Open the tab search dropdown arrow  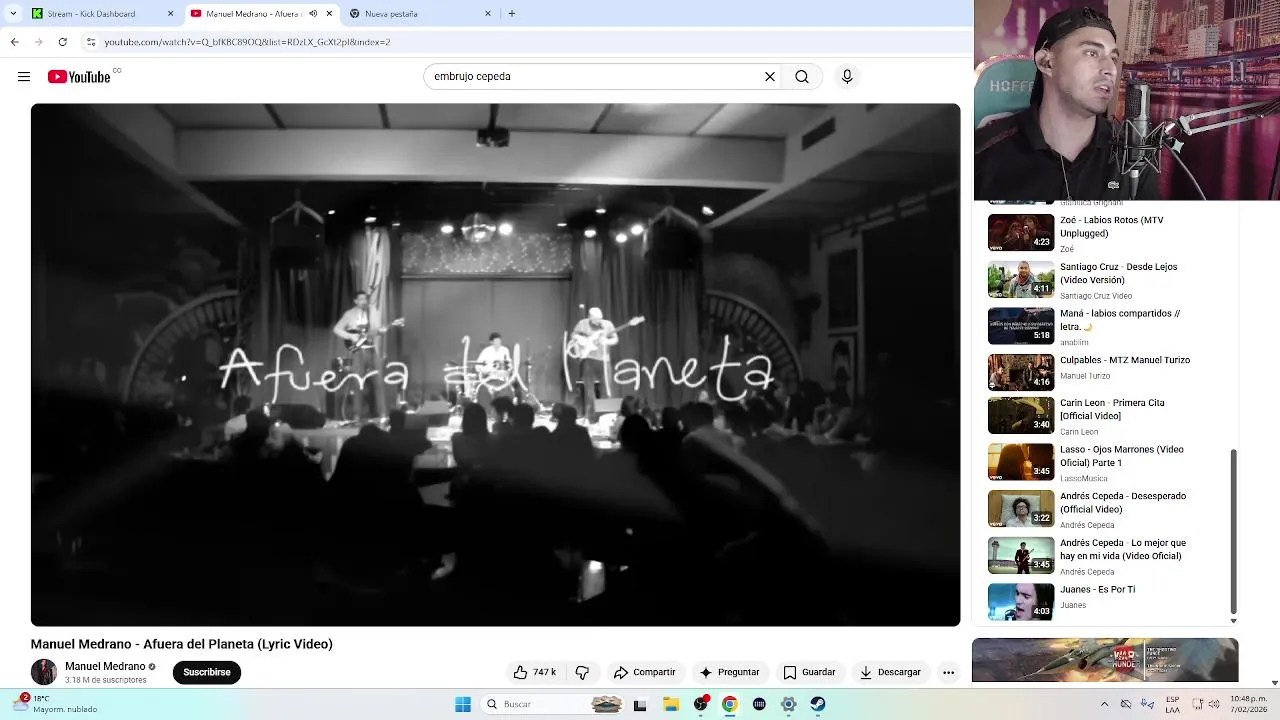13,14
